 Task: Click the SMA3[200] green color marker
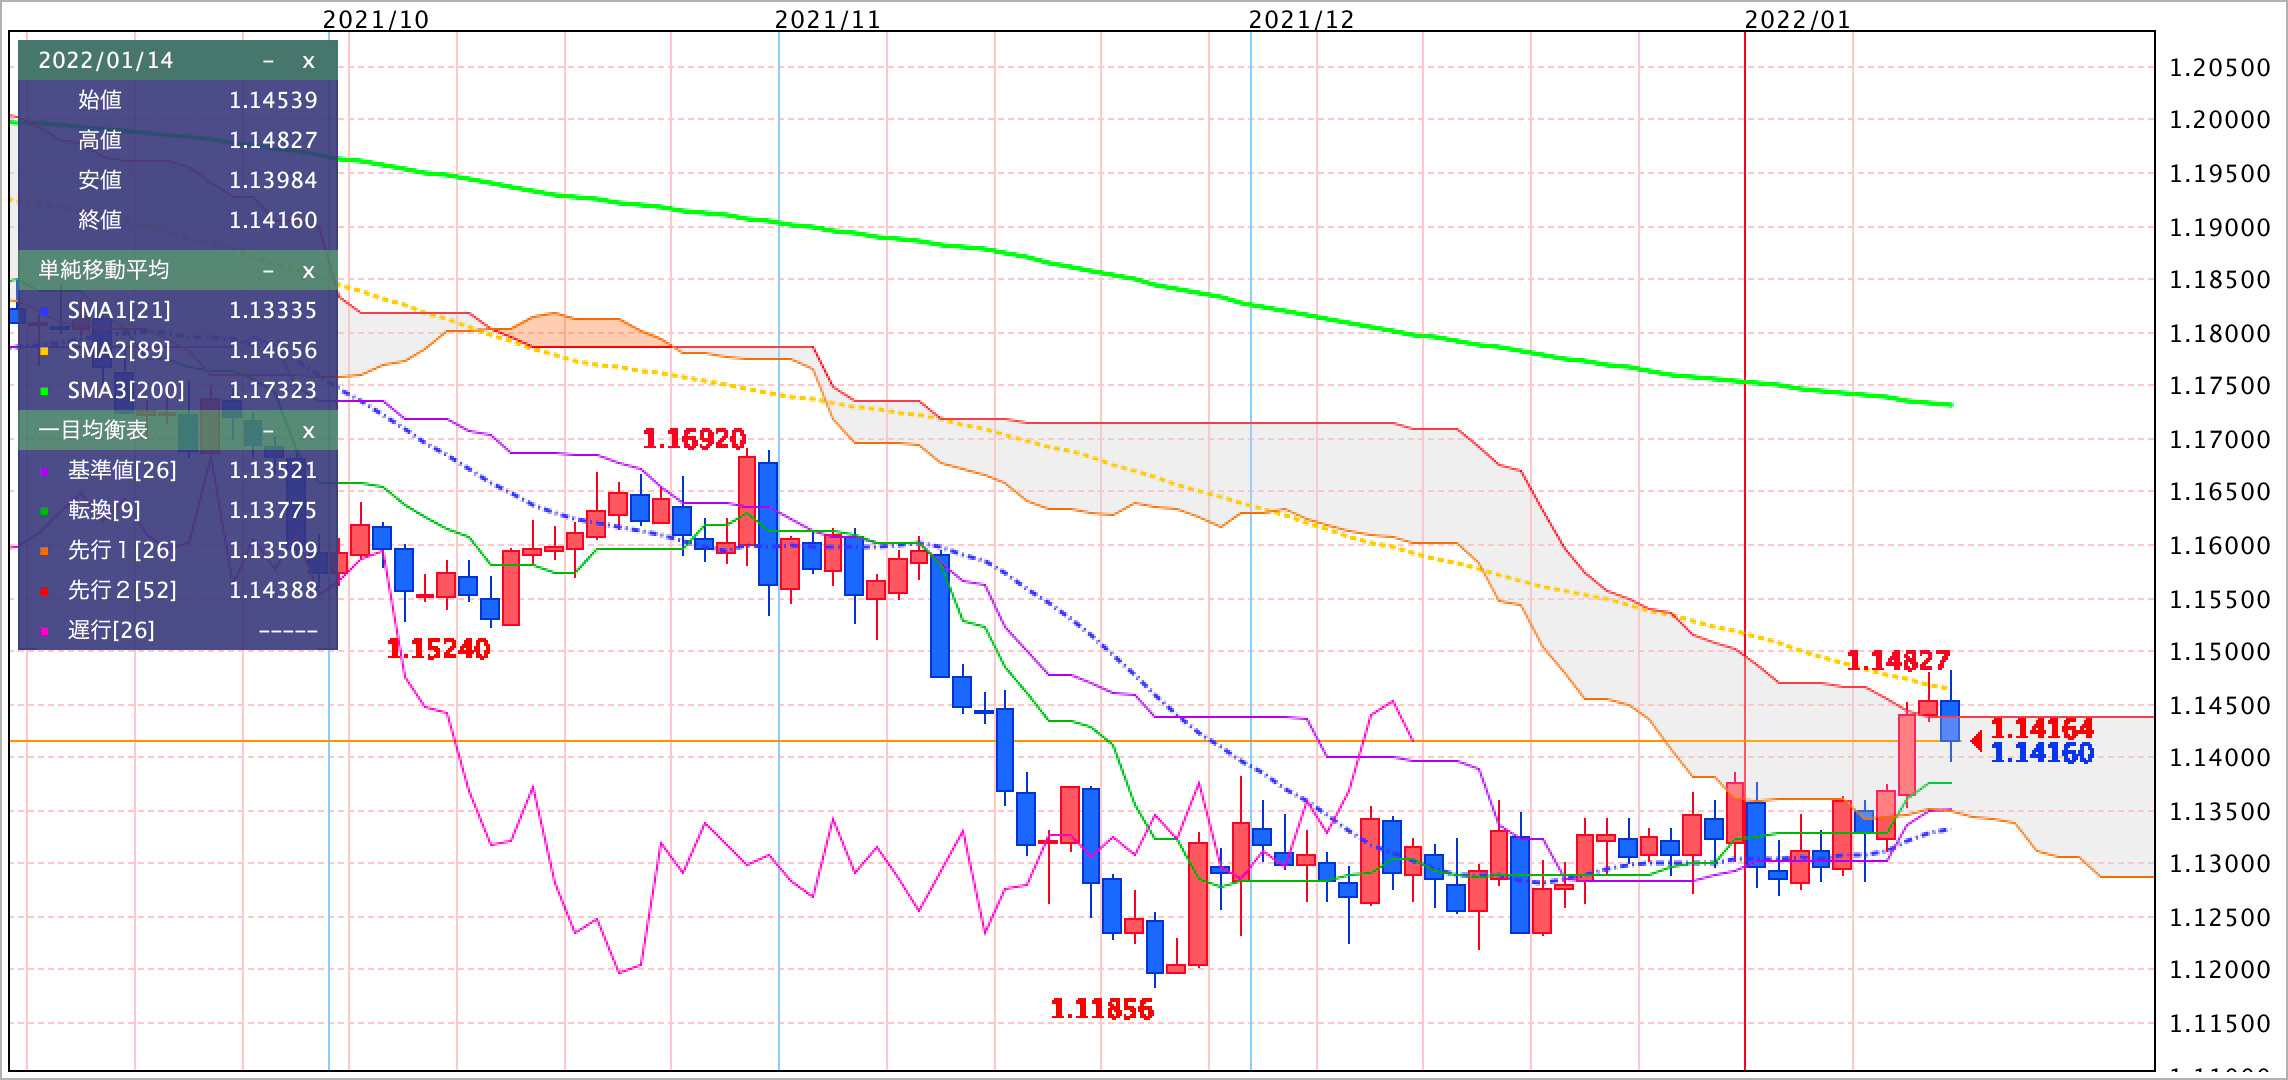[x=44, y=392]
